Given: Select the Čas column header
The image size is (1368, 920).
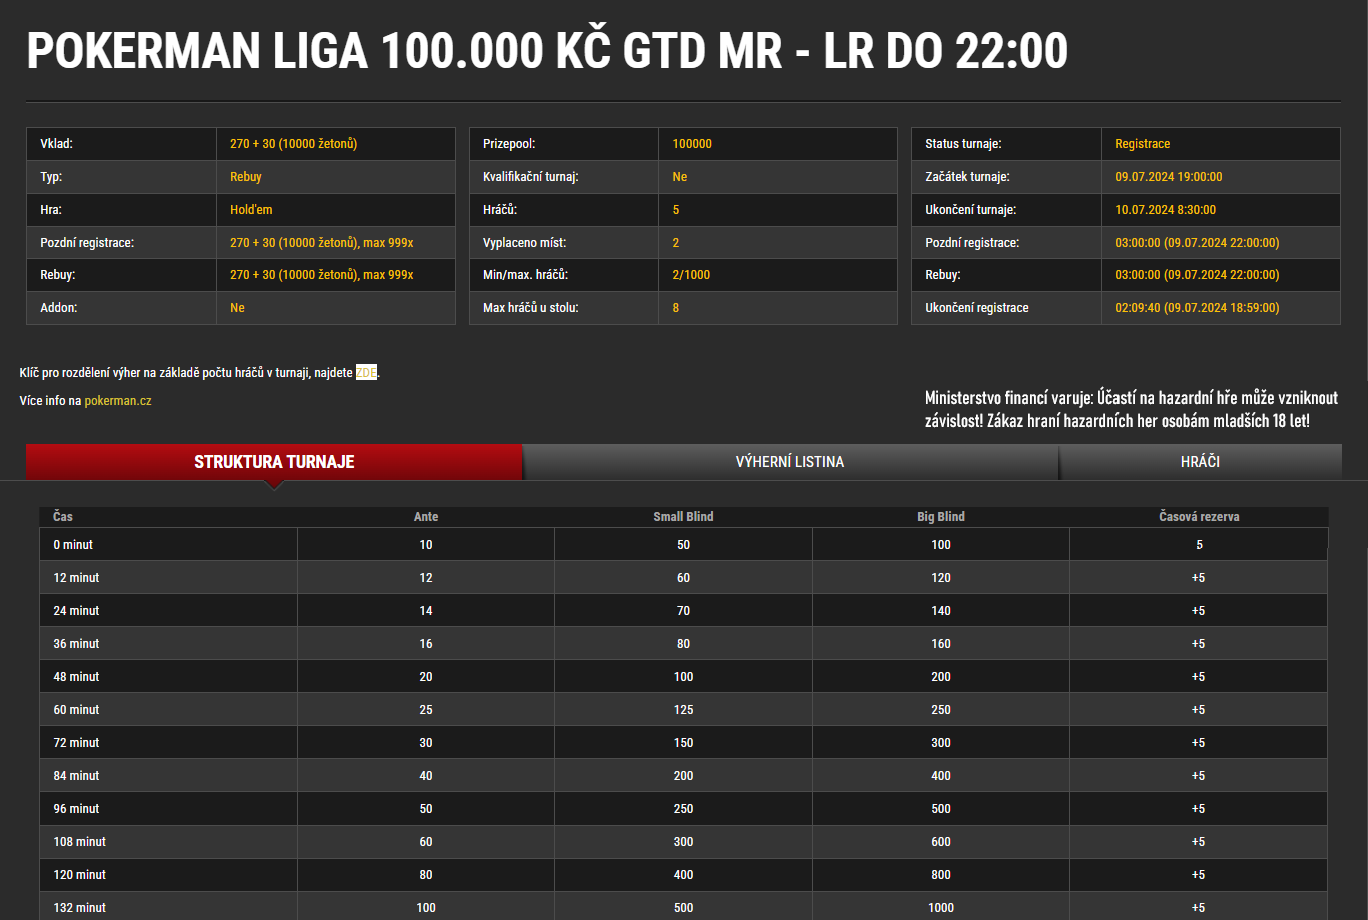Looking at the screenshot, I should pos(62,517).
